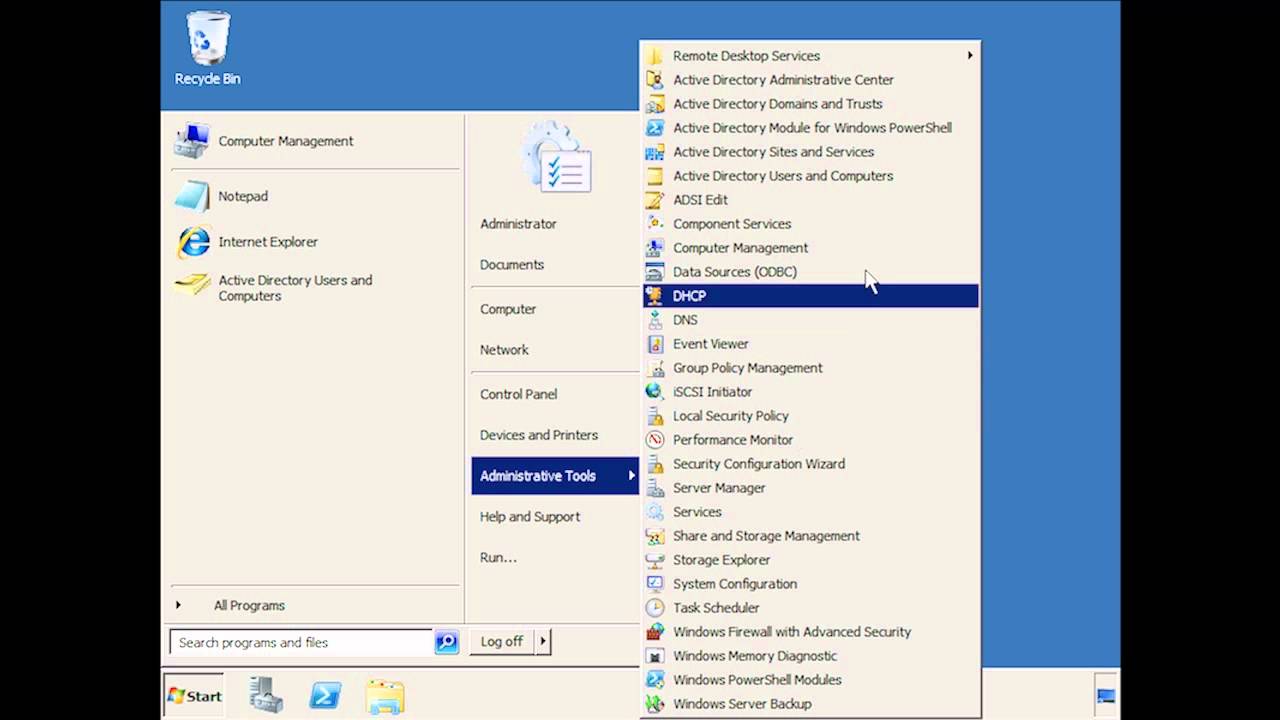Open the Recycle Bin desktop icon

coord(207,48)
